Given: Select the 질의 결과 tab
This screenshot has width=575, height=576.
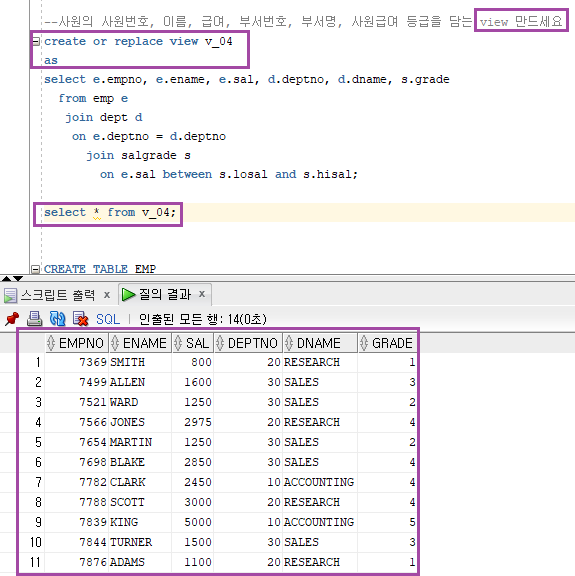Looking at the screenshot, I should 165,294.
